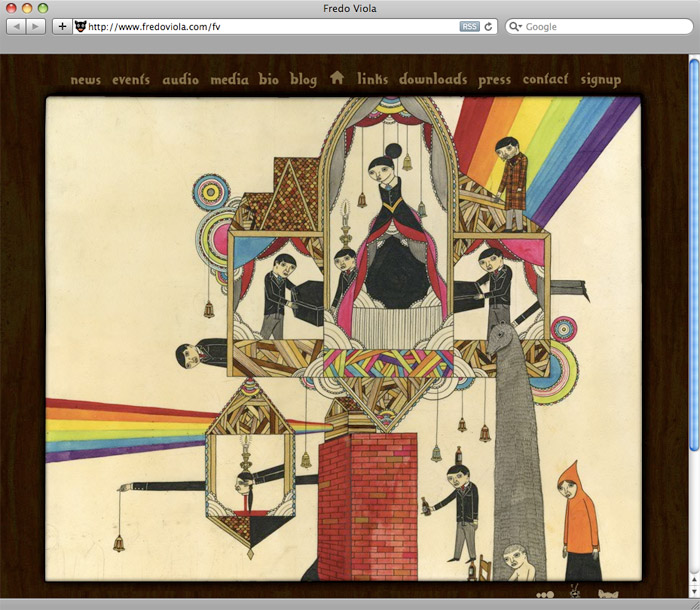Click the home icon in site navigation
Image resolution: width=700 pixels, height=610 pixels.
(337, 78)
